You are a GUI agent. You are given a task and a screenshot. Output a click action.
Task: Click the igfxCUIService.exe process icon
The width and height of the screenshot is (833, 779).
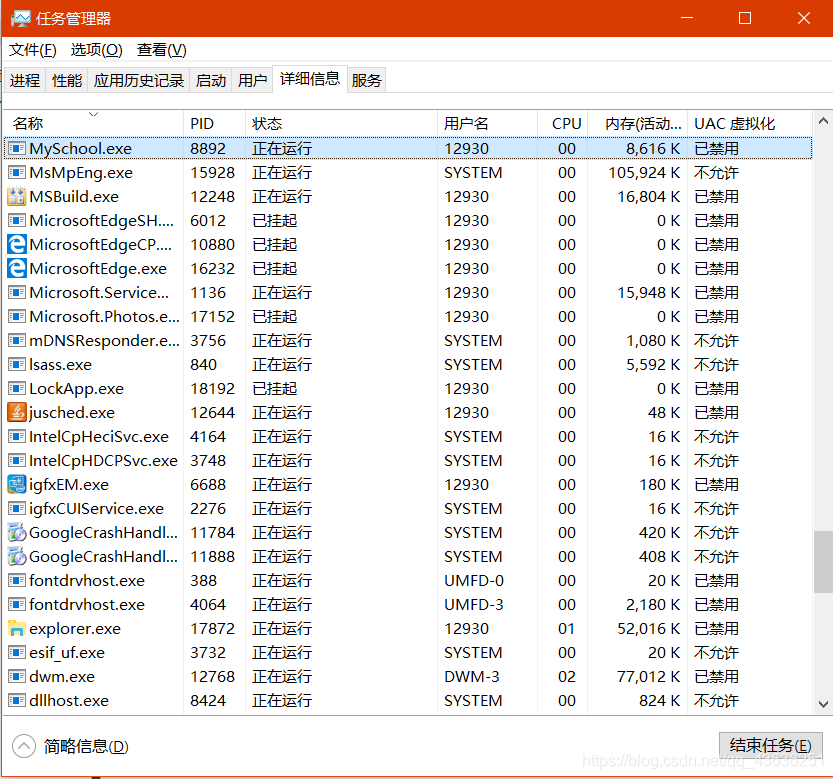(x=16, y=508)
